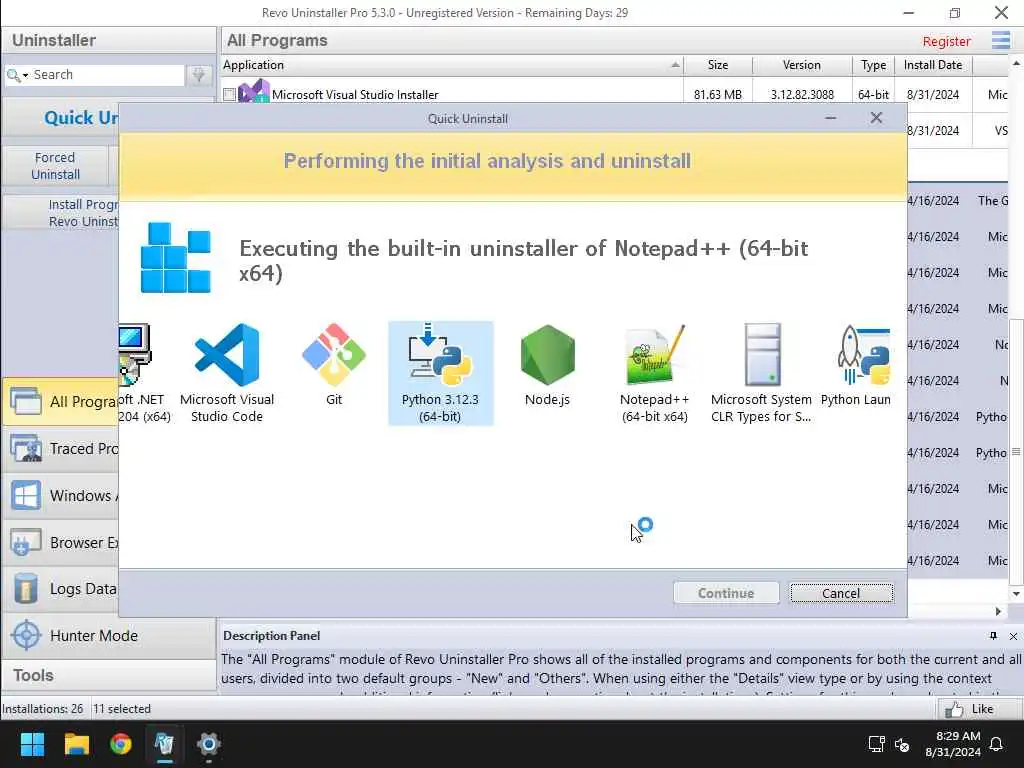Sort by Size column header
This screenshot has width=1024, height=768.
point(718,65)
